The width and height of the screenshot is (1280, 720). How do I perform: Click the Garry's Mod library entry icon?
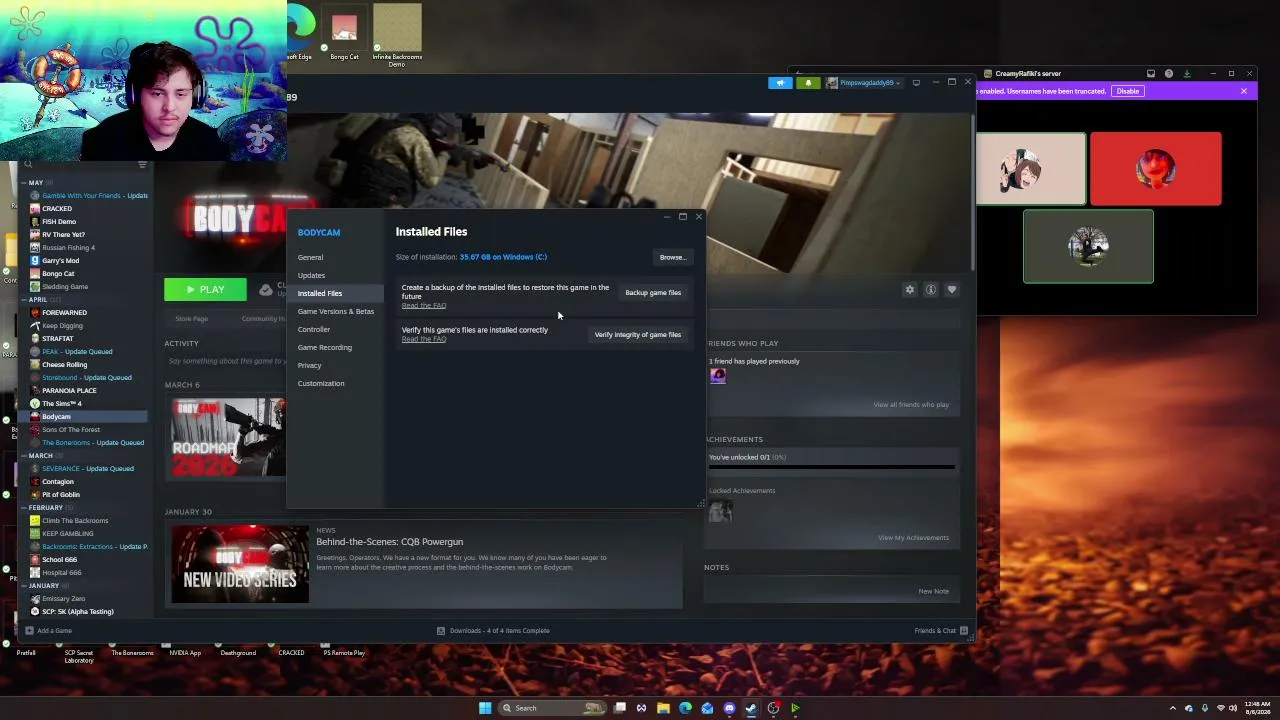click(35, 261)
